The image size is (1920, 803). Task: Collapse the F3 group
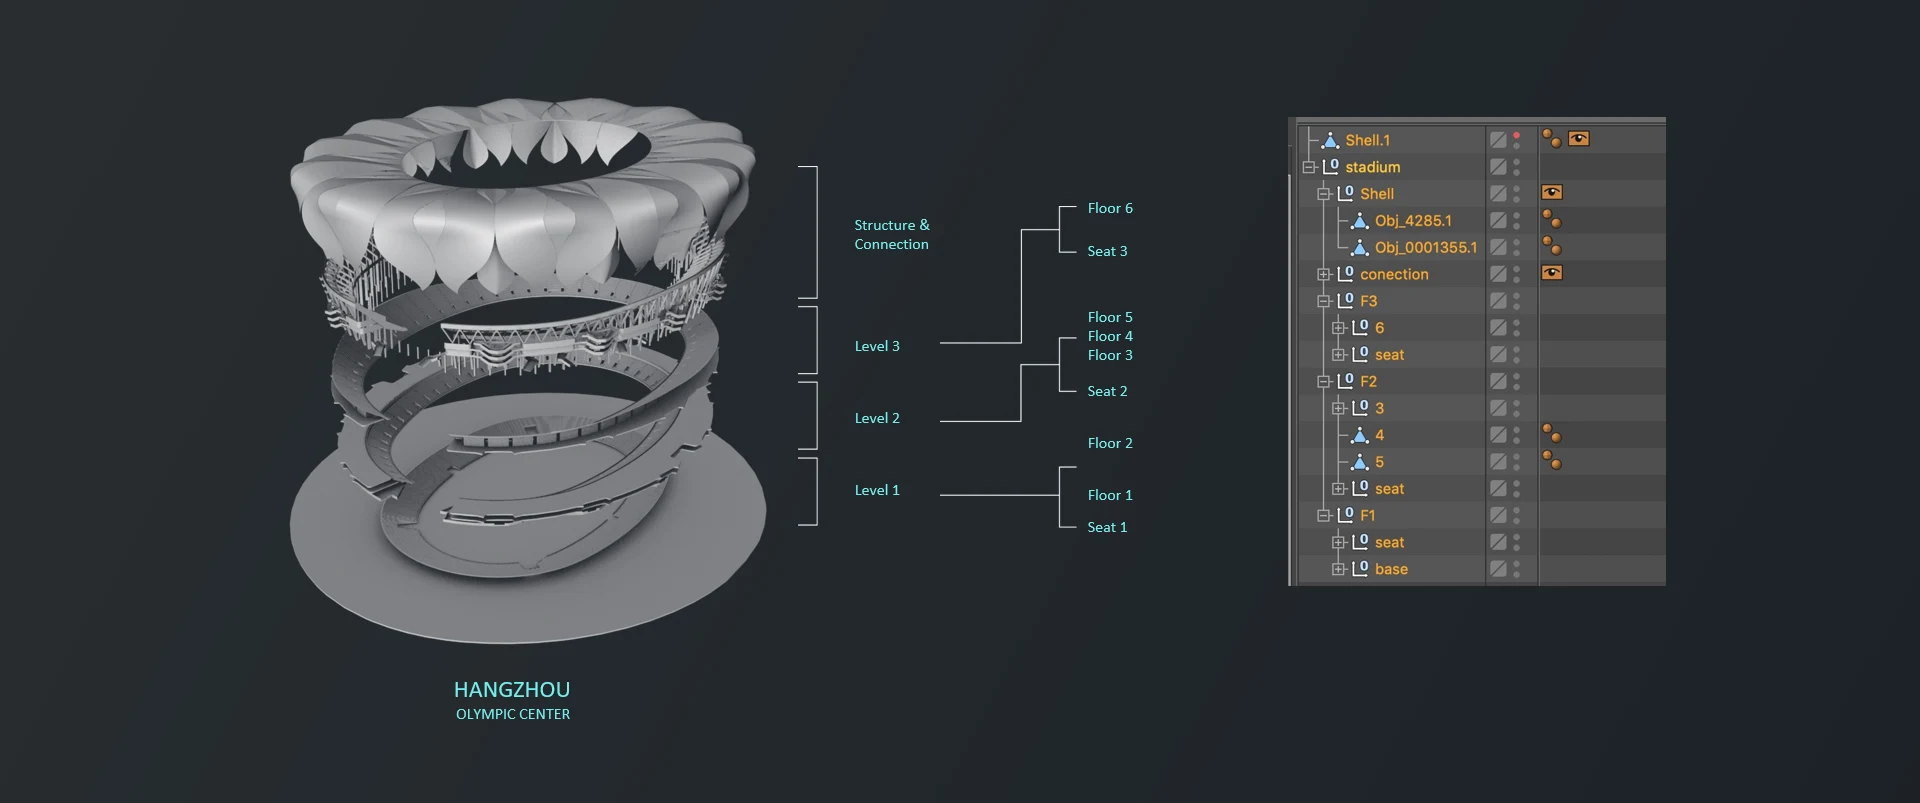[x=1324, y=301]
